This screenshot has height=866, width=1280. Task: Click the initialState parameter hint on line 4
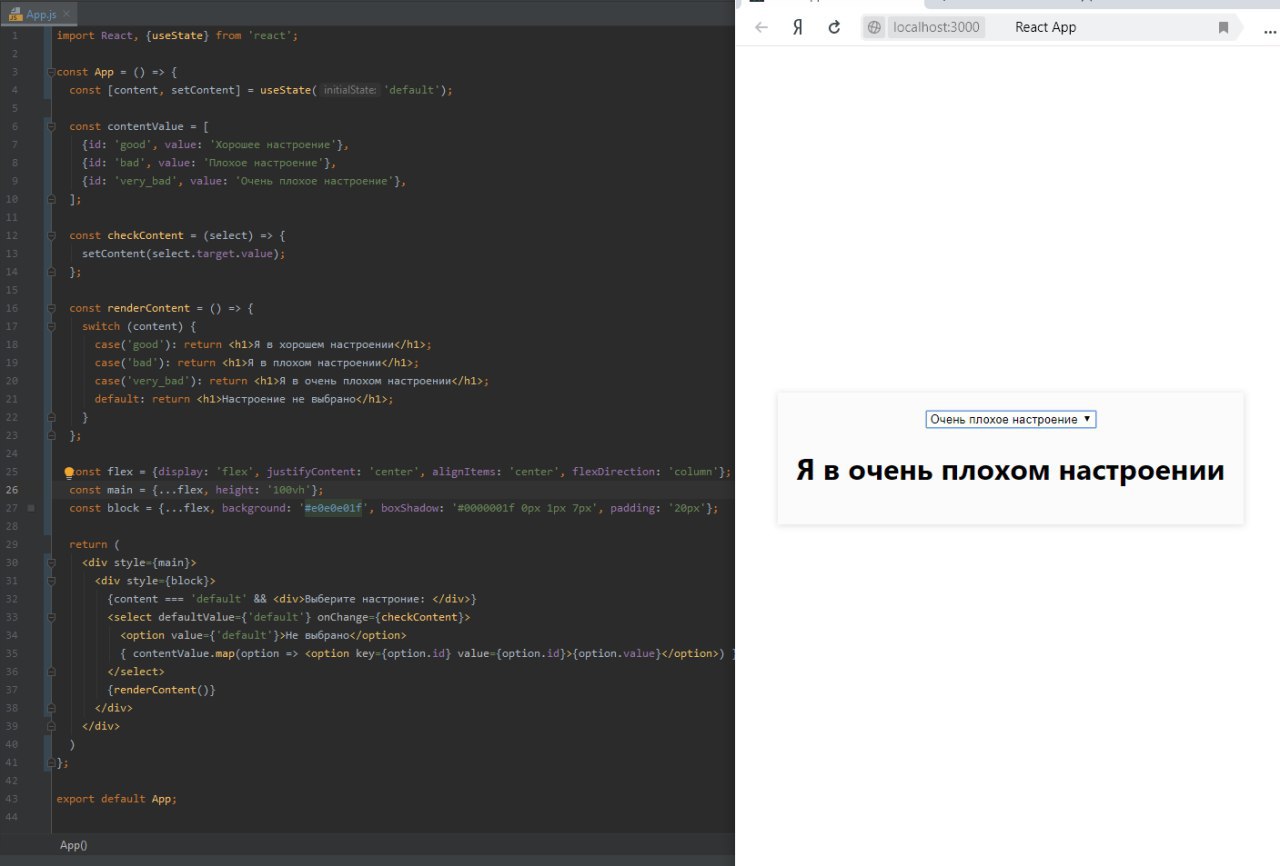tap(349, 90)
